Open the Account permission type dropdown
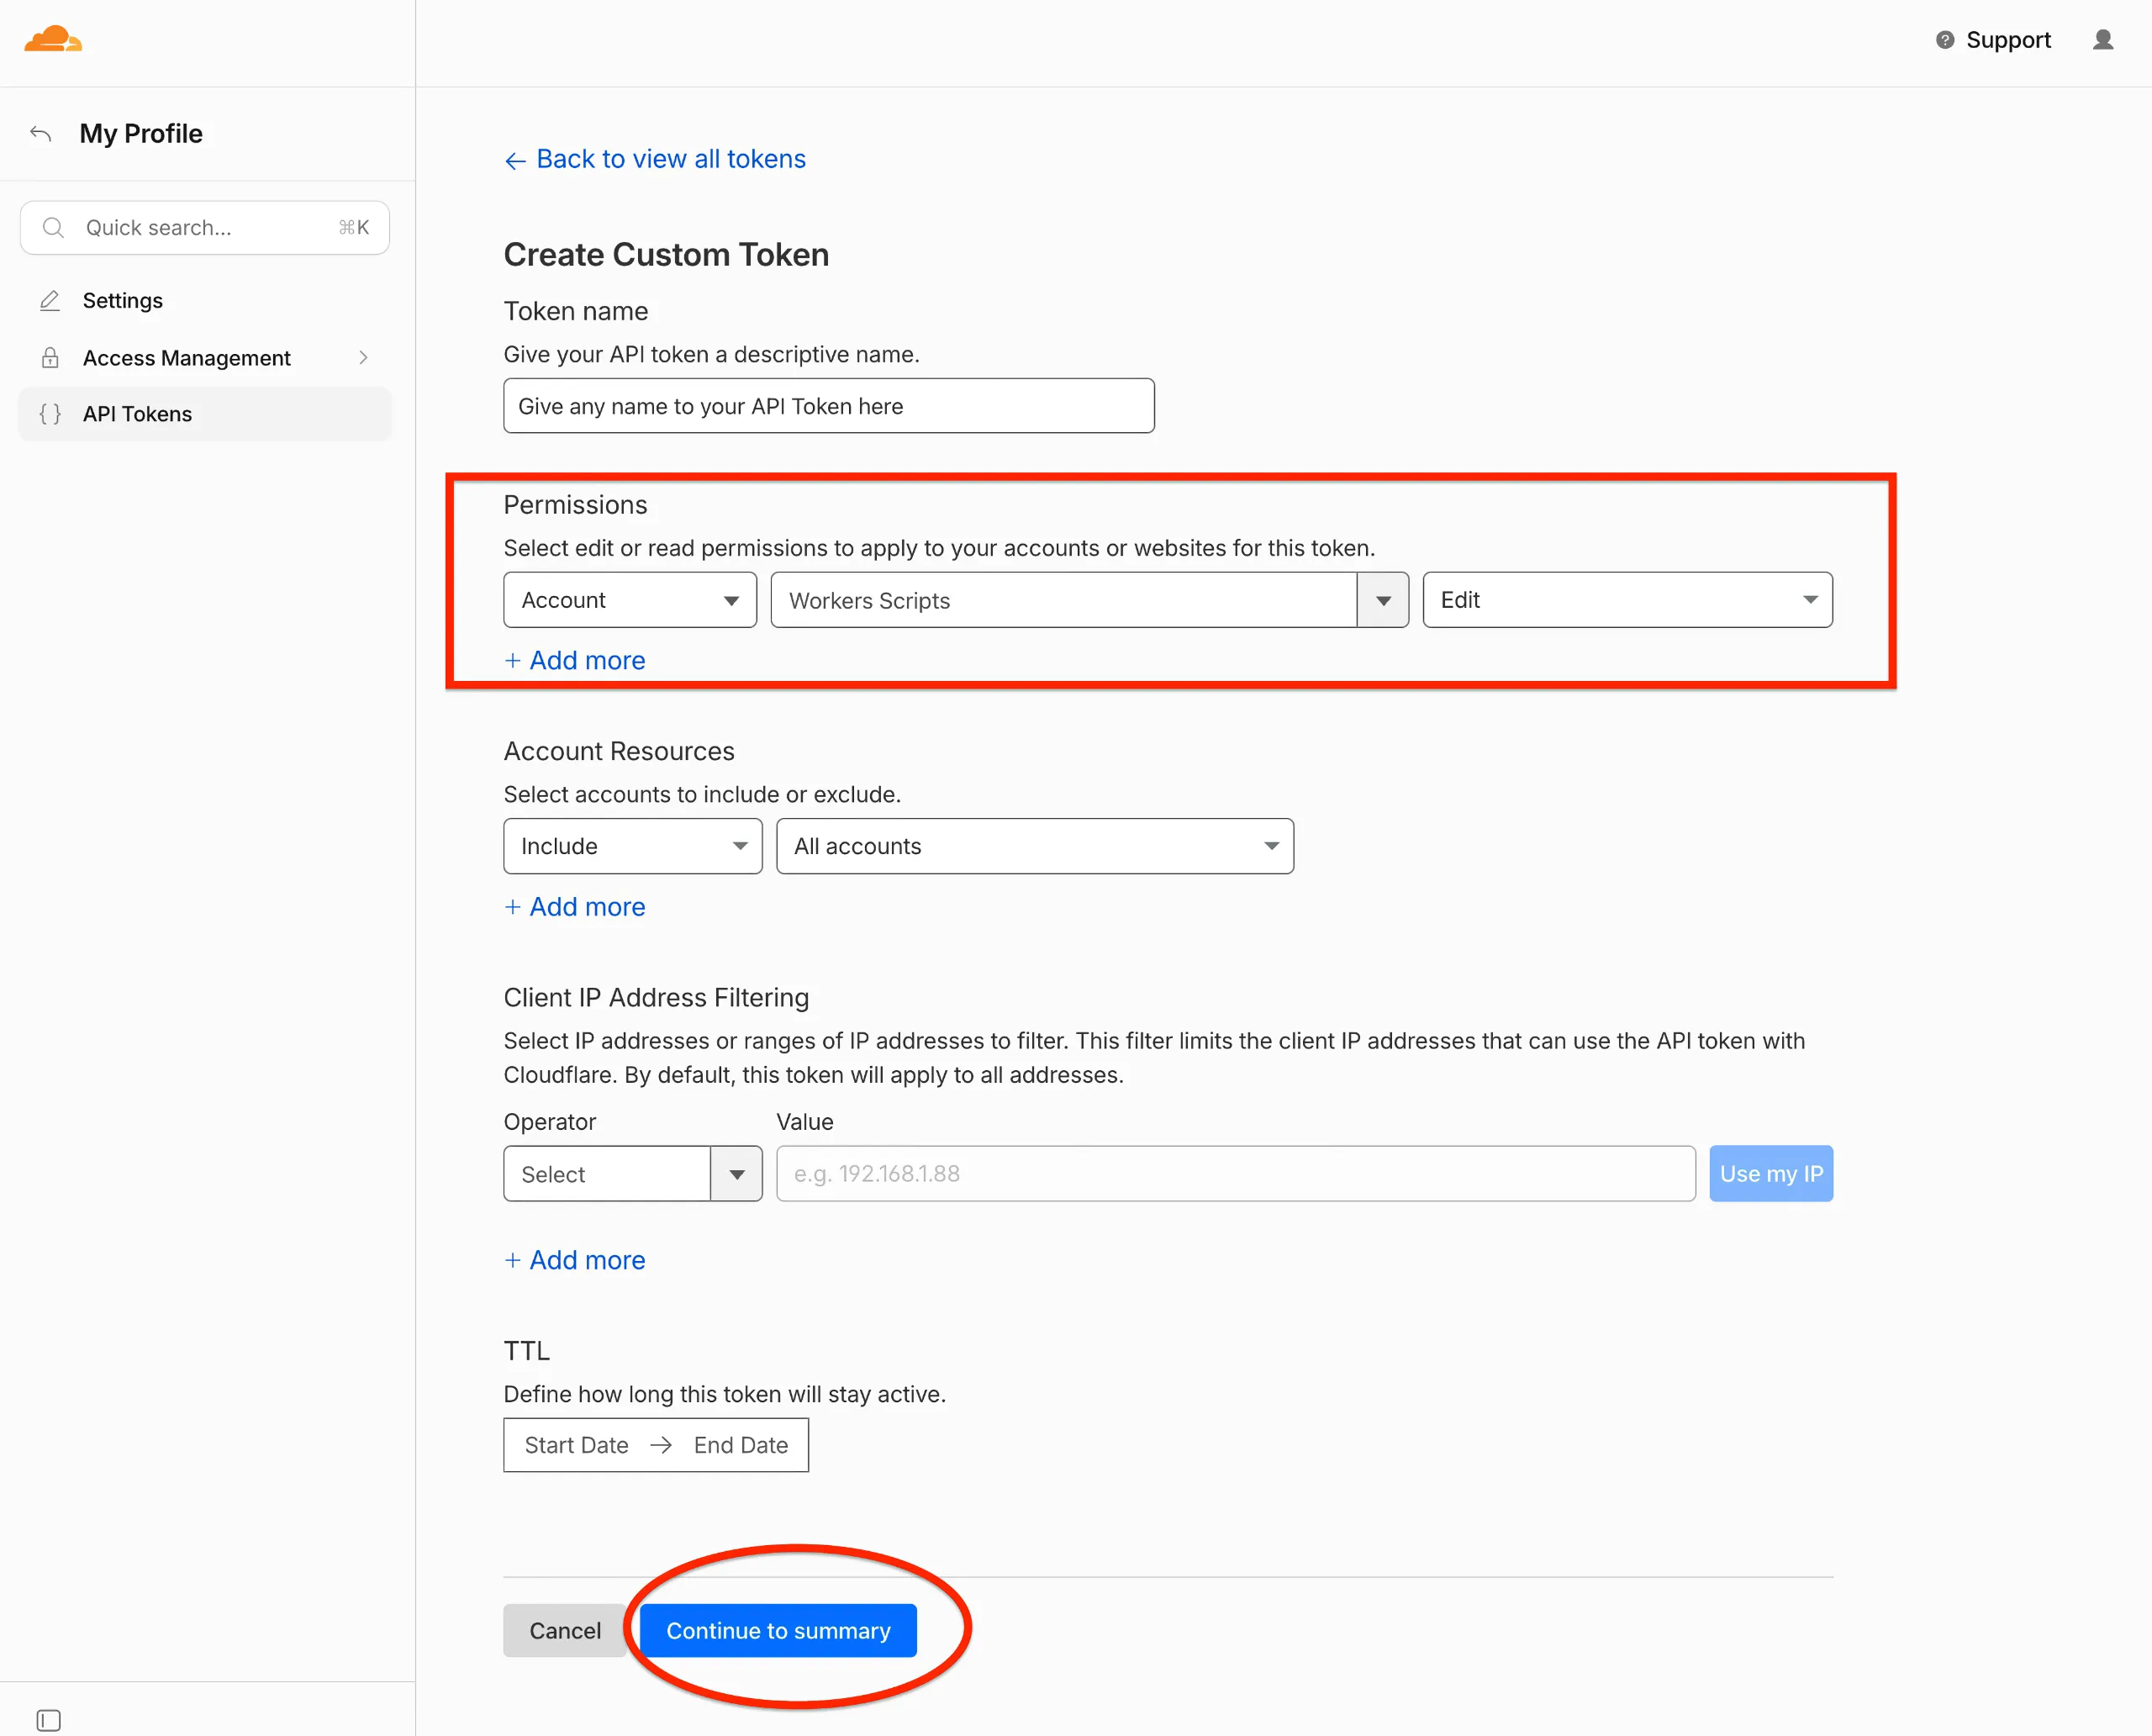 (630, 600)
